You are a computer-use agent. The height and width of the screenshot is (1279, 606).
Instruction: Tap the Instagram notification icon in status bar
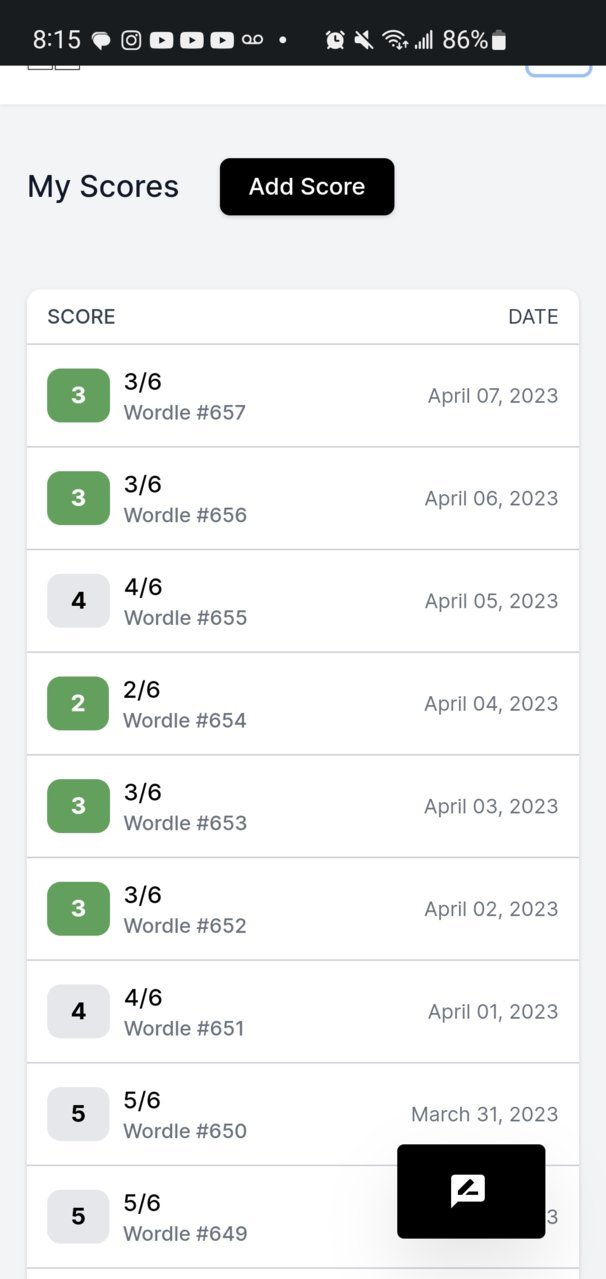(131, 40)
